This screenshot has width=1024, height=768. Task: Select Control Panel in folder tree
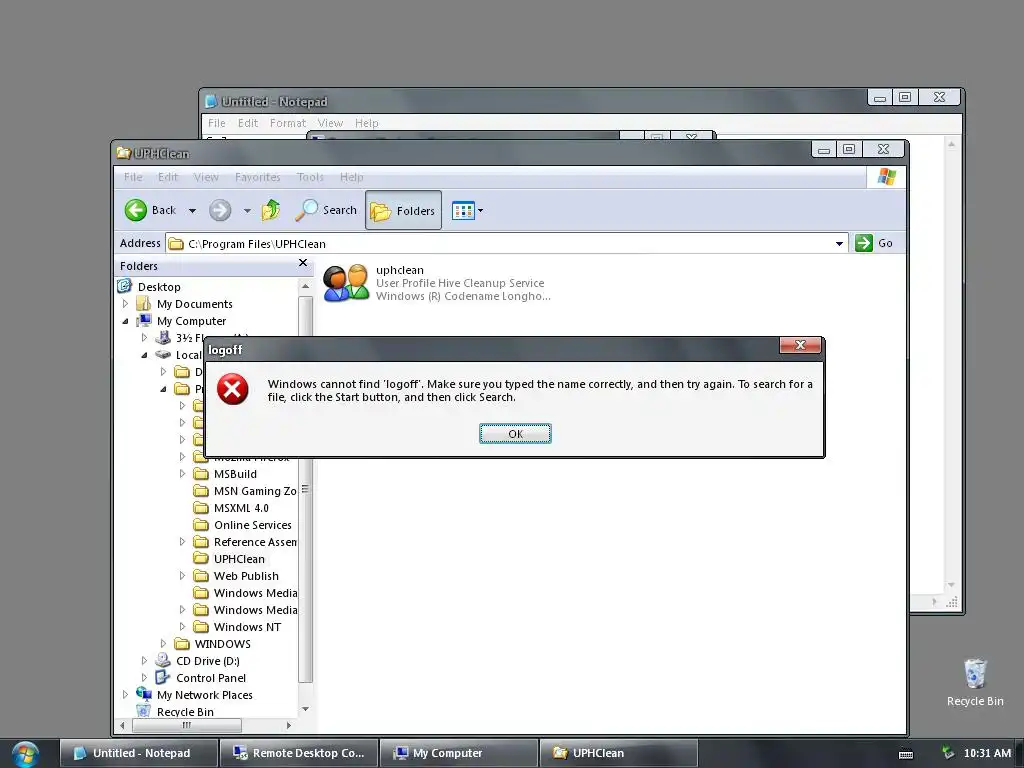point(210,677)
